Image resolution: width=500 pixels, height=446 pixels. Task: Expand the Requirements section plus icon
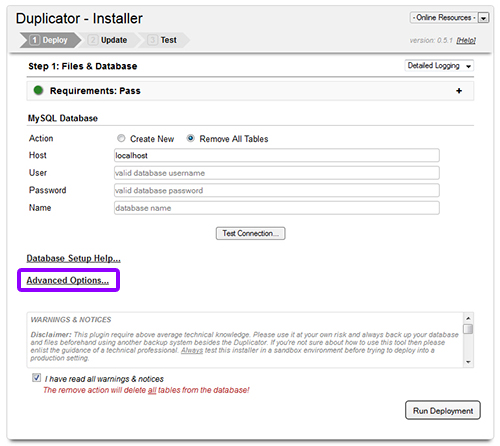[459, 91]
